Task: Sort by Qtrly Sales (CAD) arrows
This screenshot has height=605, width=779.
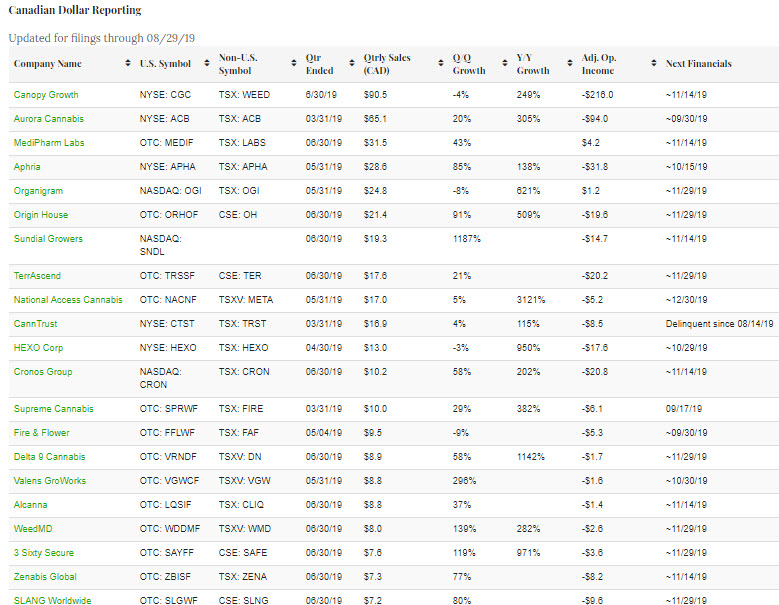Action: [441, 64]
